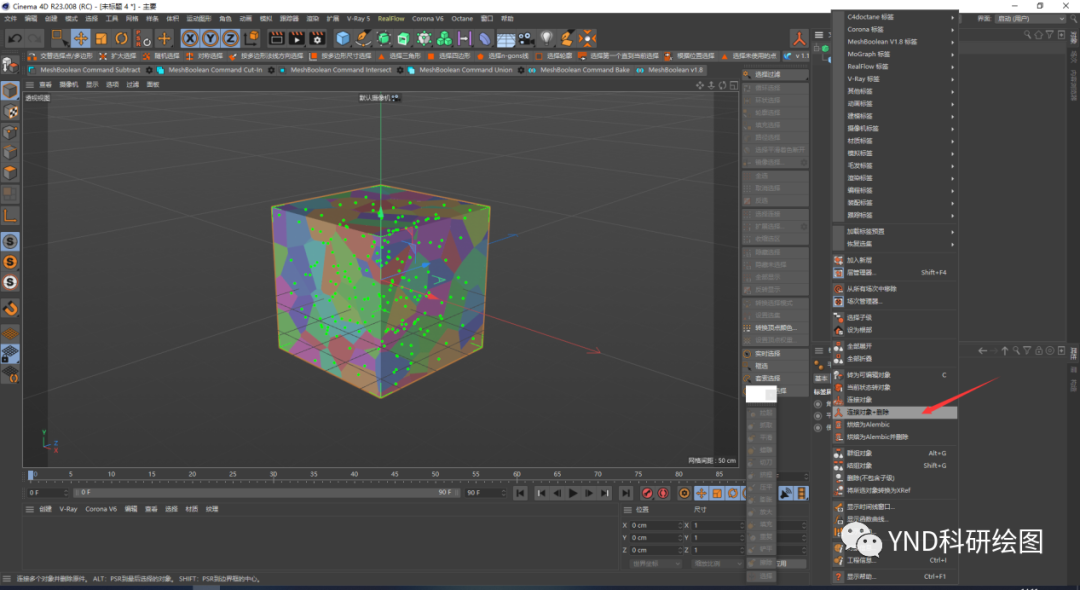Image resolution: width=1080 pixels, height=590 pixels.
Task: Click the Coordinate System toggle icon
Action: 252,39
